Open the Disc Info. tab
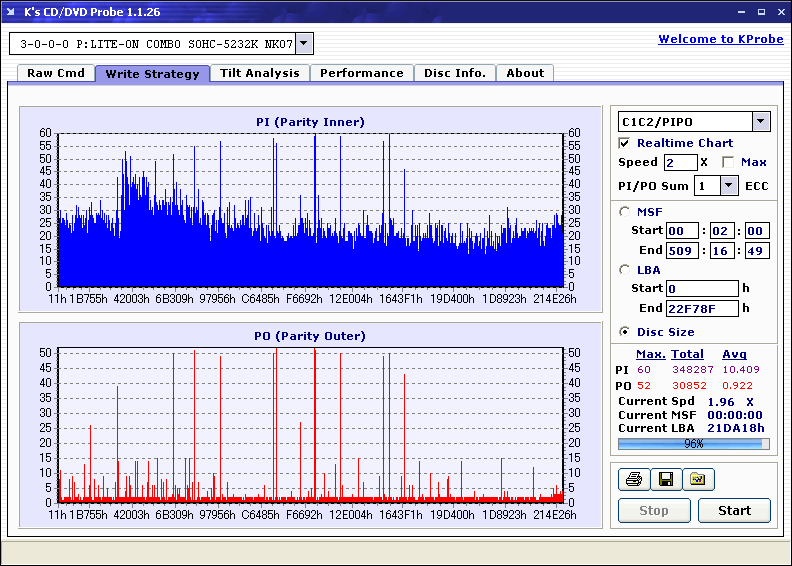The width and height of the screenshot is (792, 566). [x=455, y=73]
